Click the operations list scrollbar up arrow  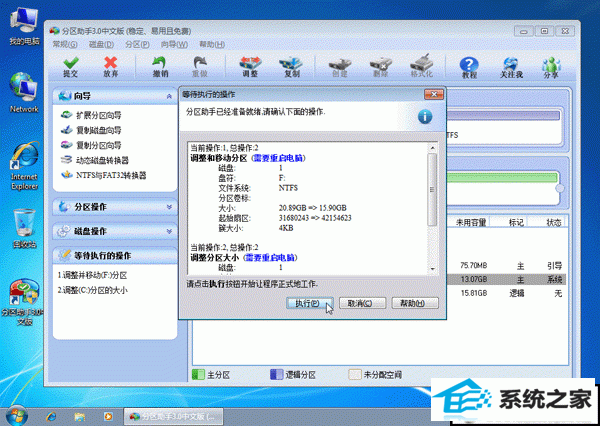(432, 148)
